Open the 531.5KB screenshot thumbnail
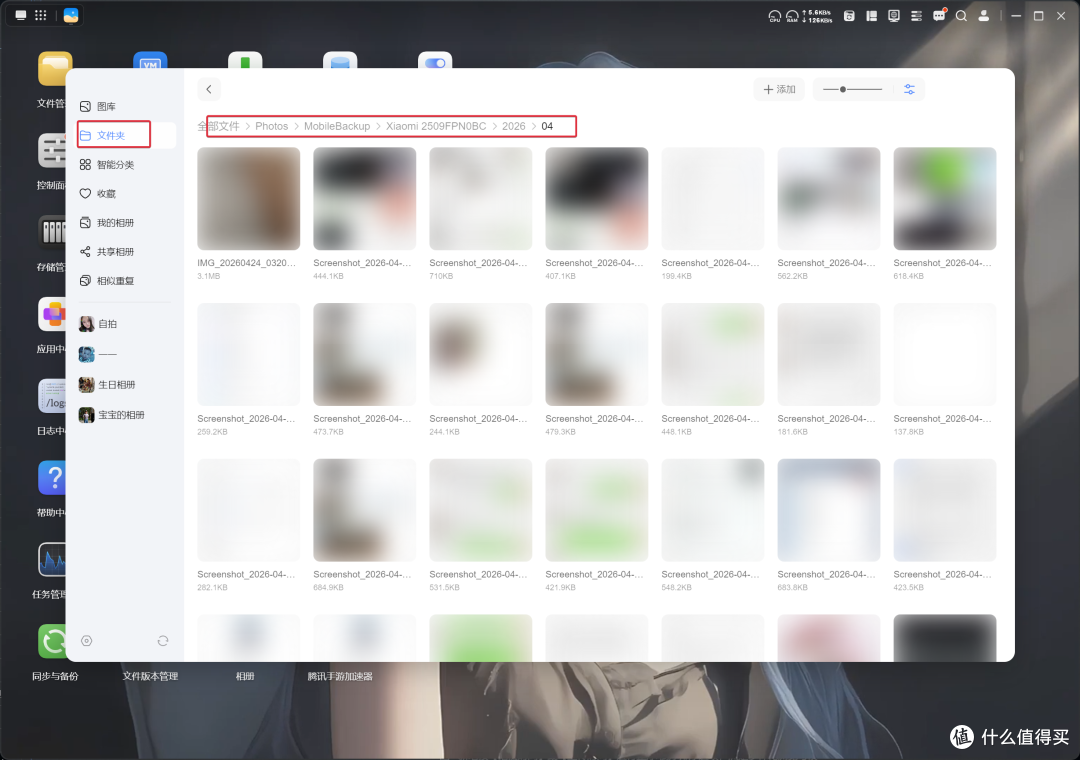The image size is (1080, 760). click(481, 510)
